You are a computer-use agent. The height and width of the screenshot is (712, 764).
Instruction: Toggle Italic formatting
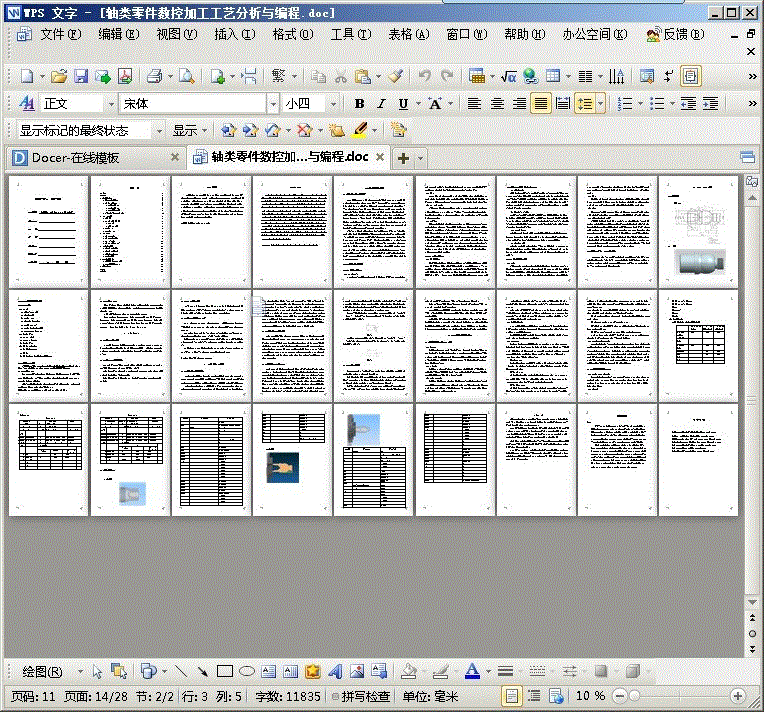point(381,104)
